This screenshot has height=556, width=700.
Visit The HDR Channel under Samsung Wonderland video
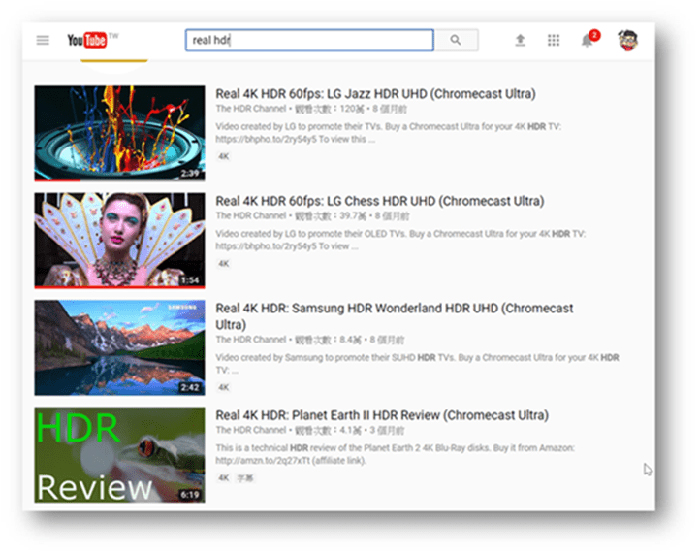(x=250, y=340)
